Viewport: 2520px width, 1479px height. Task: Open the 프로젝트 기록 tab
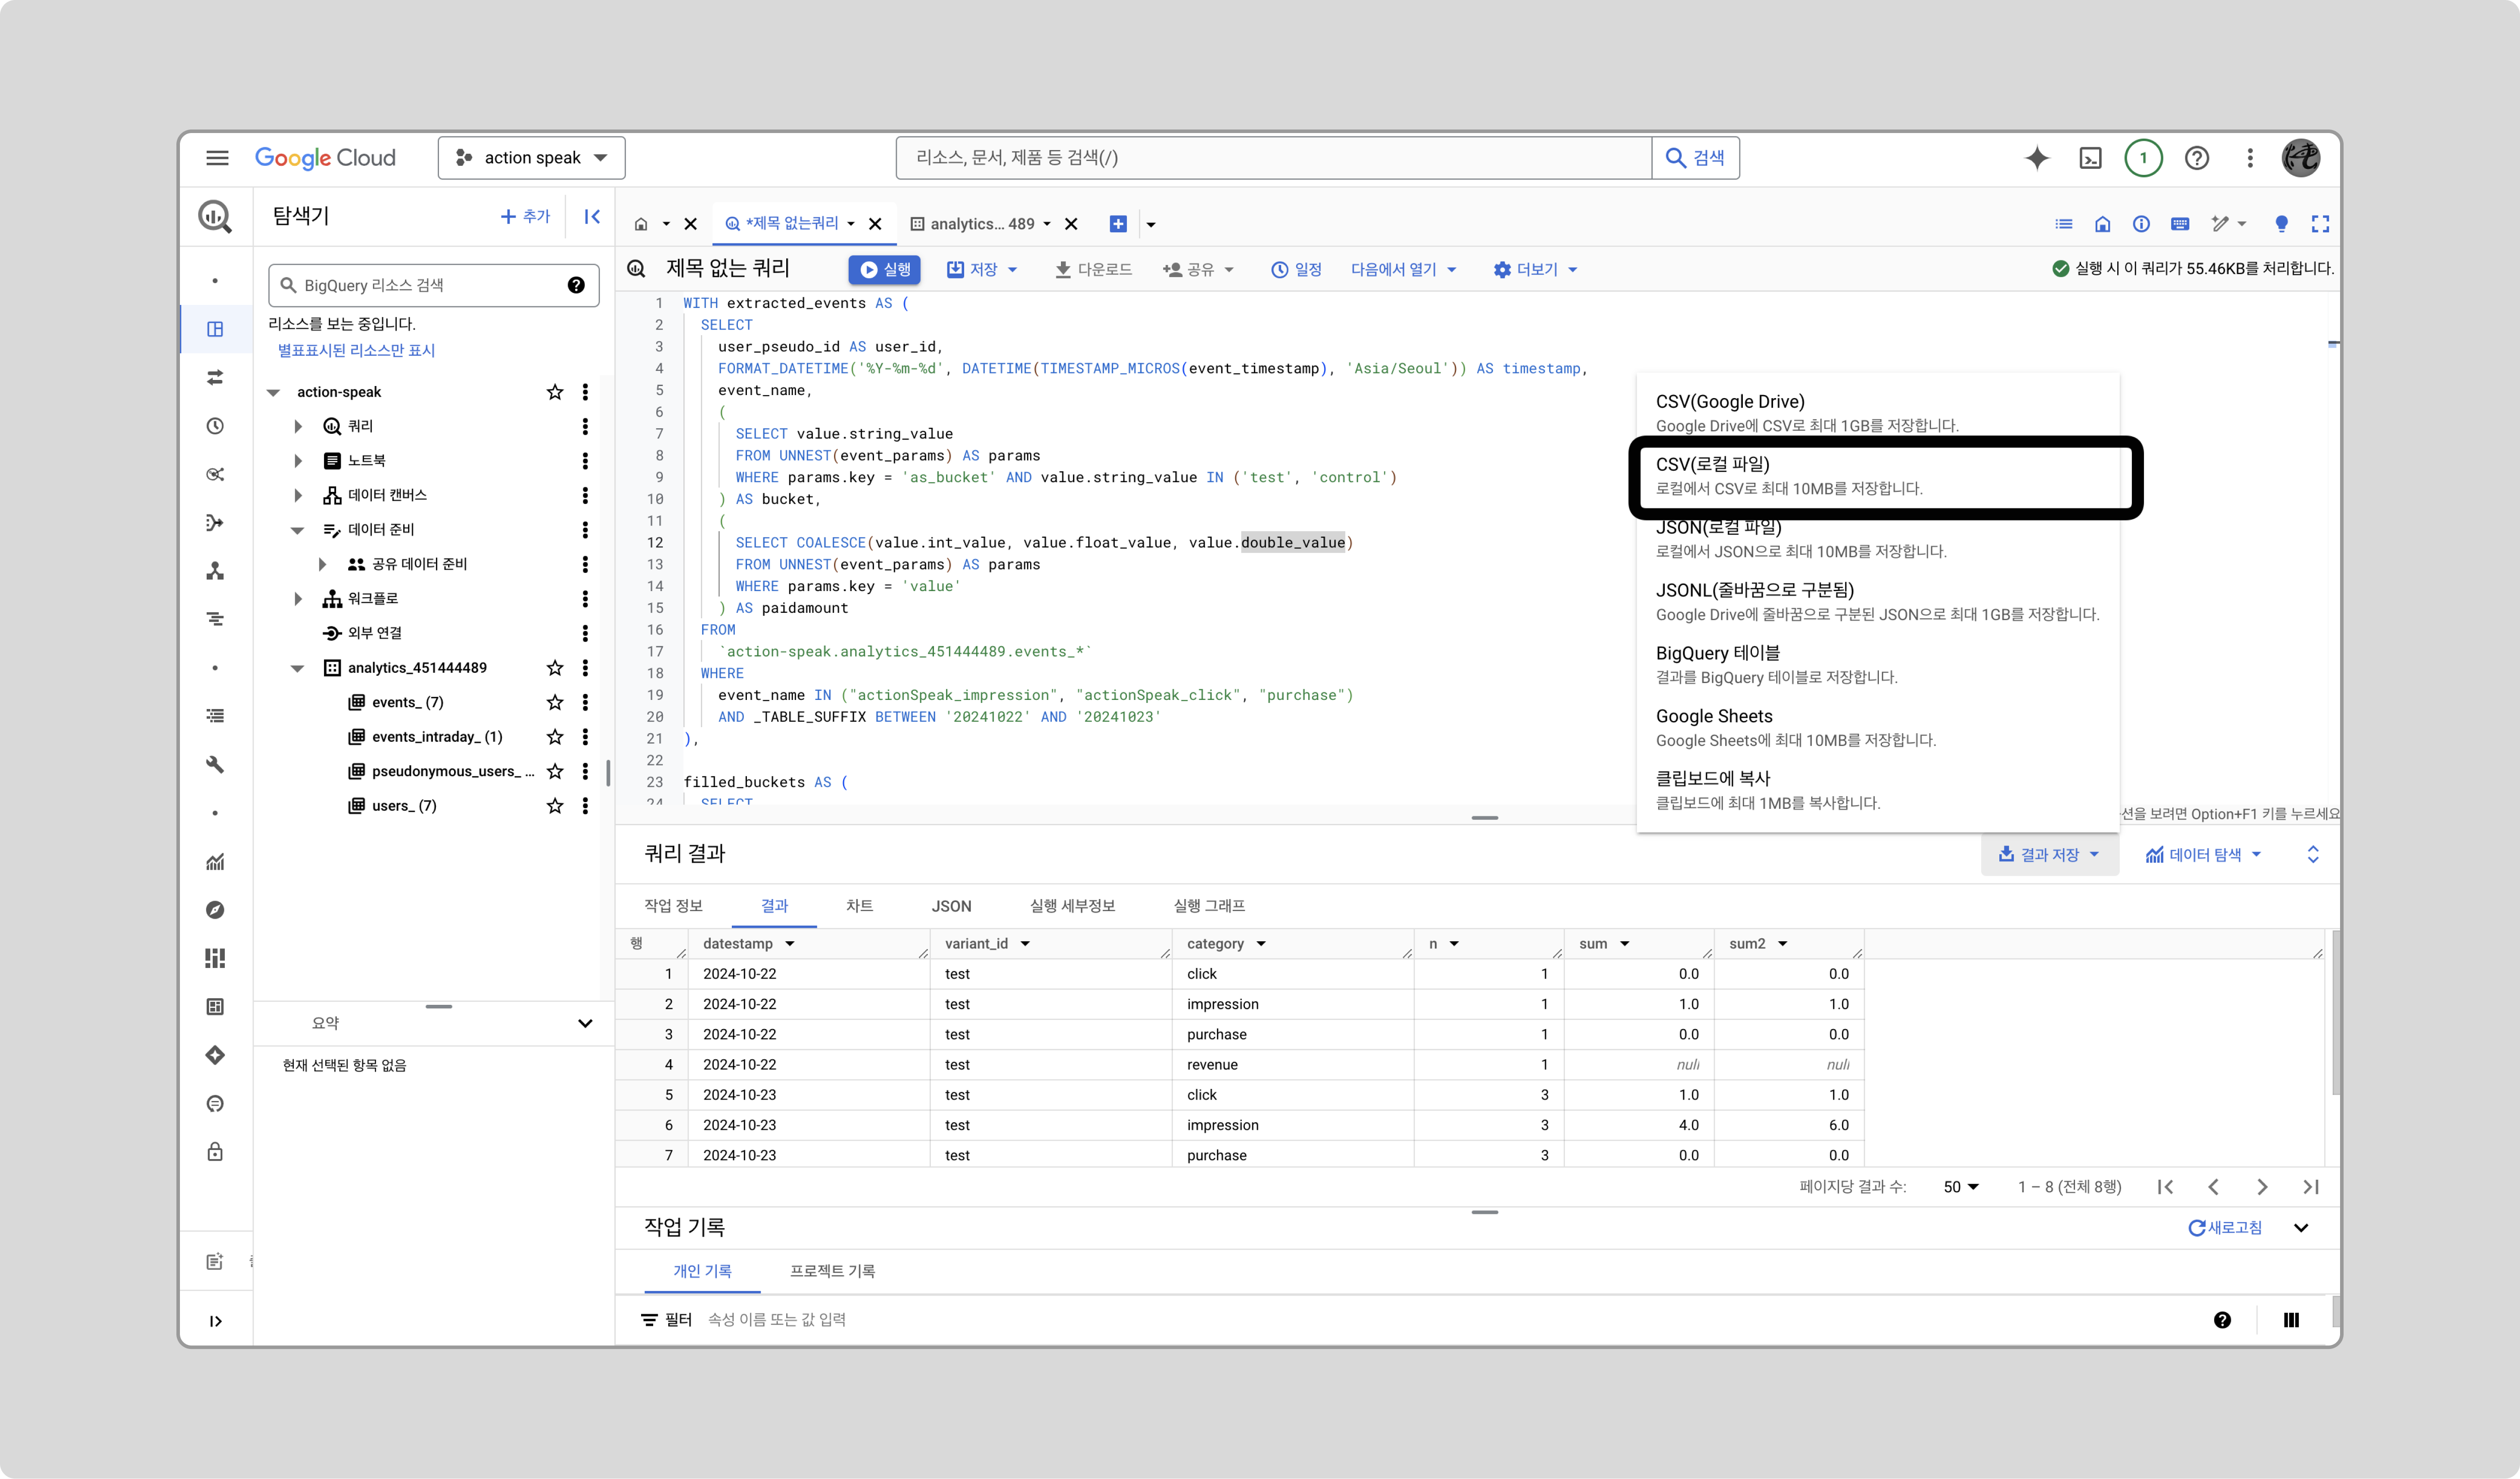[832, 1271]
